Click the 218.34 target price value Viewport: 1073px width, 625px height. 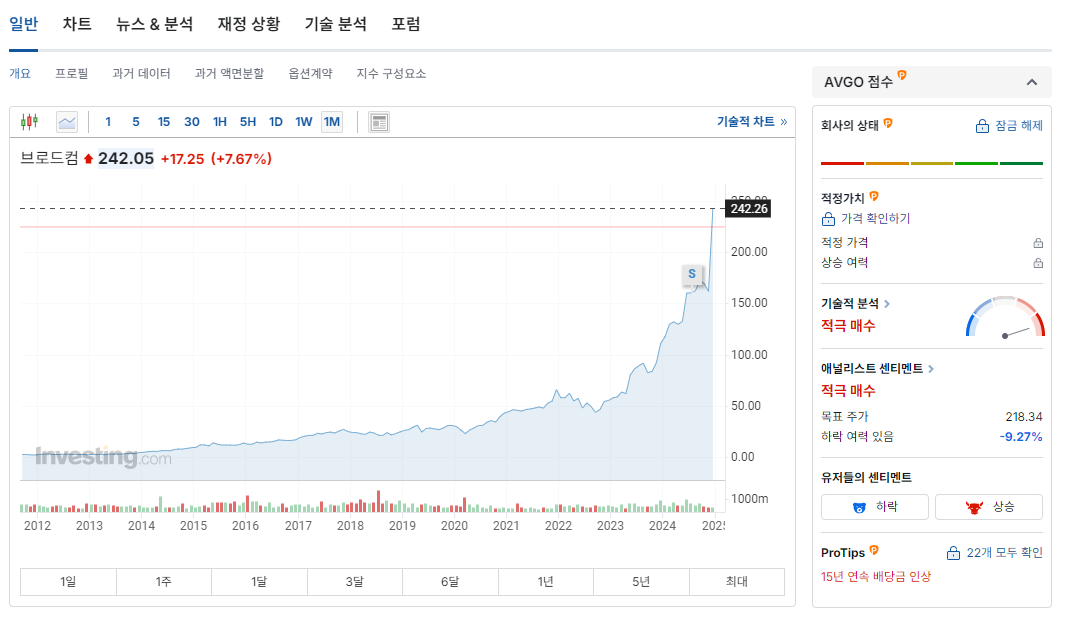tap(1024, 417)
